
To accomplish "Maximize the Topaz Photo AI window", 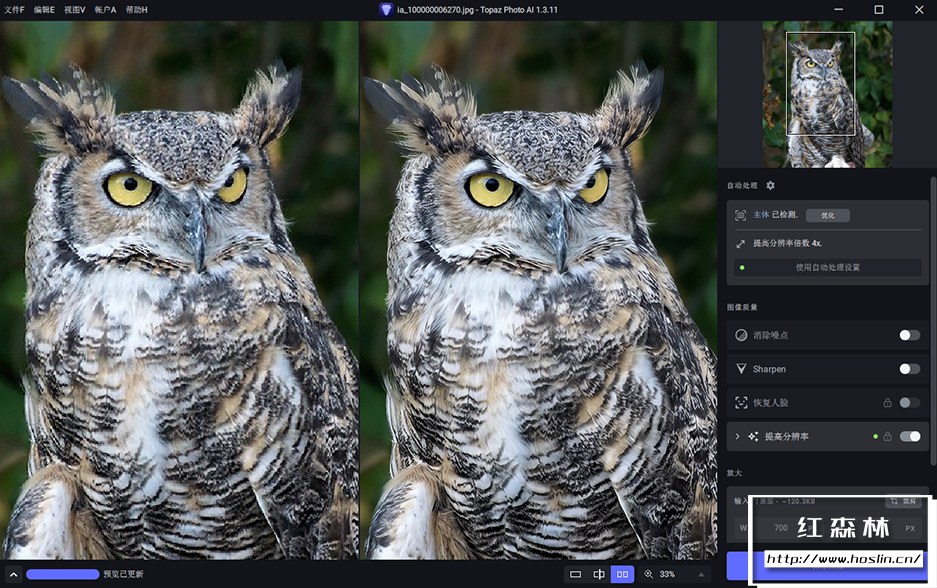I will (x=878, y=10).
